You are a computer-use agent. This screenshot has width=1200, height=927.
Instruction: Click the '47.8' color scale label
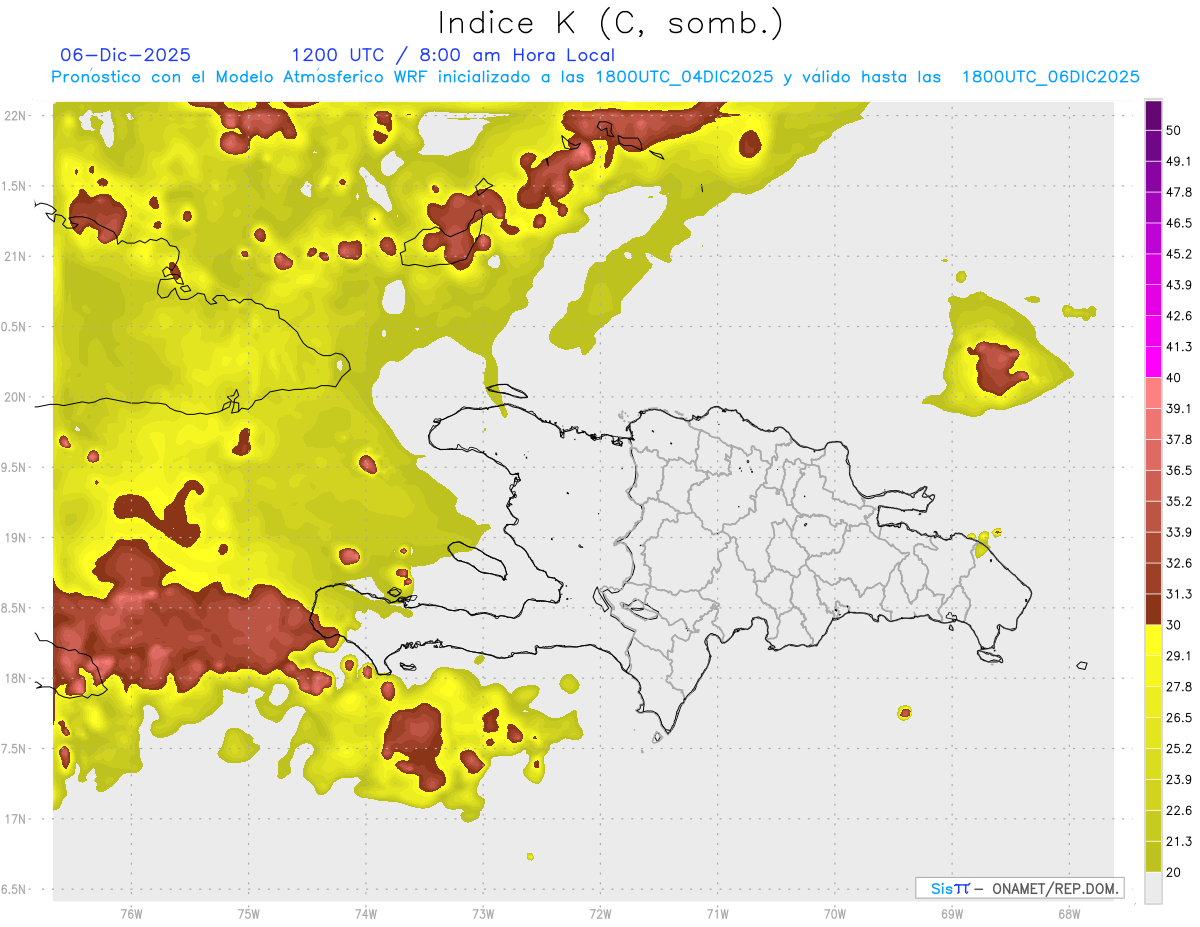click(1179, 192)
